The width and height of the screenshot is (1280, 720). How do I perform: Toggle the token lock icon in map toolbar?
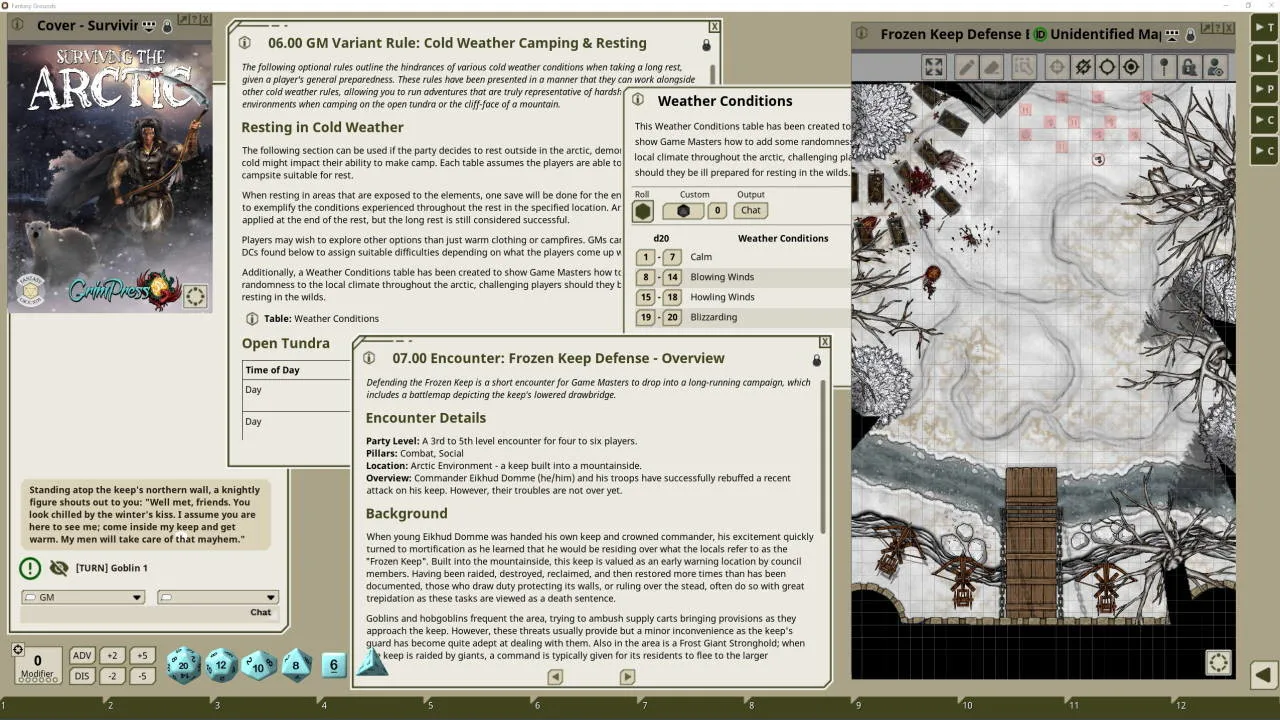pos(1189,67)
